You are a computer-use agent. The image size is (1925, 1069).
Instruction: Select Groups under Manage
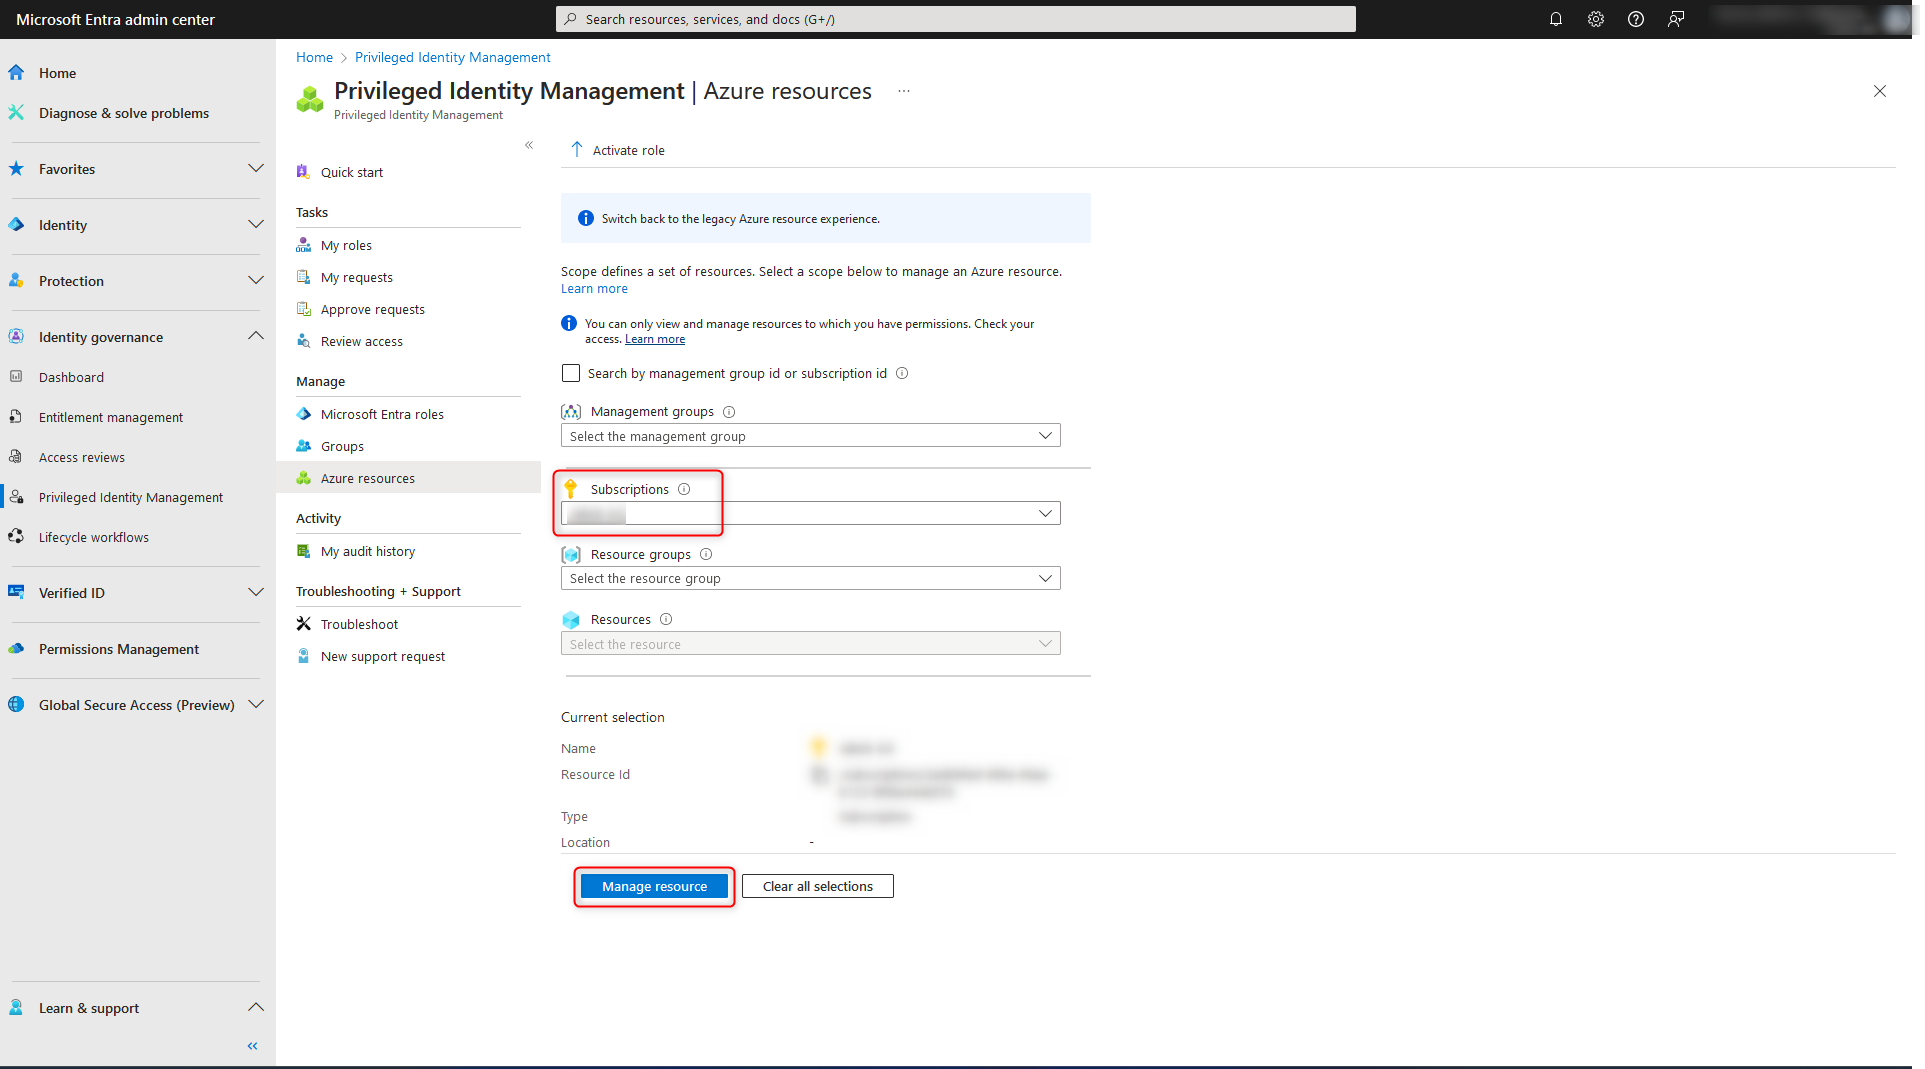pos(342,446)
